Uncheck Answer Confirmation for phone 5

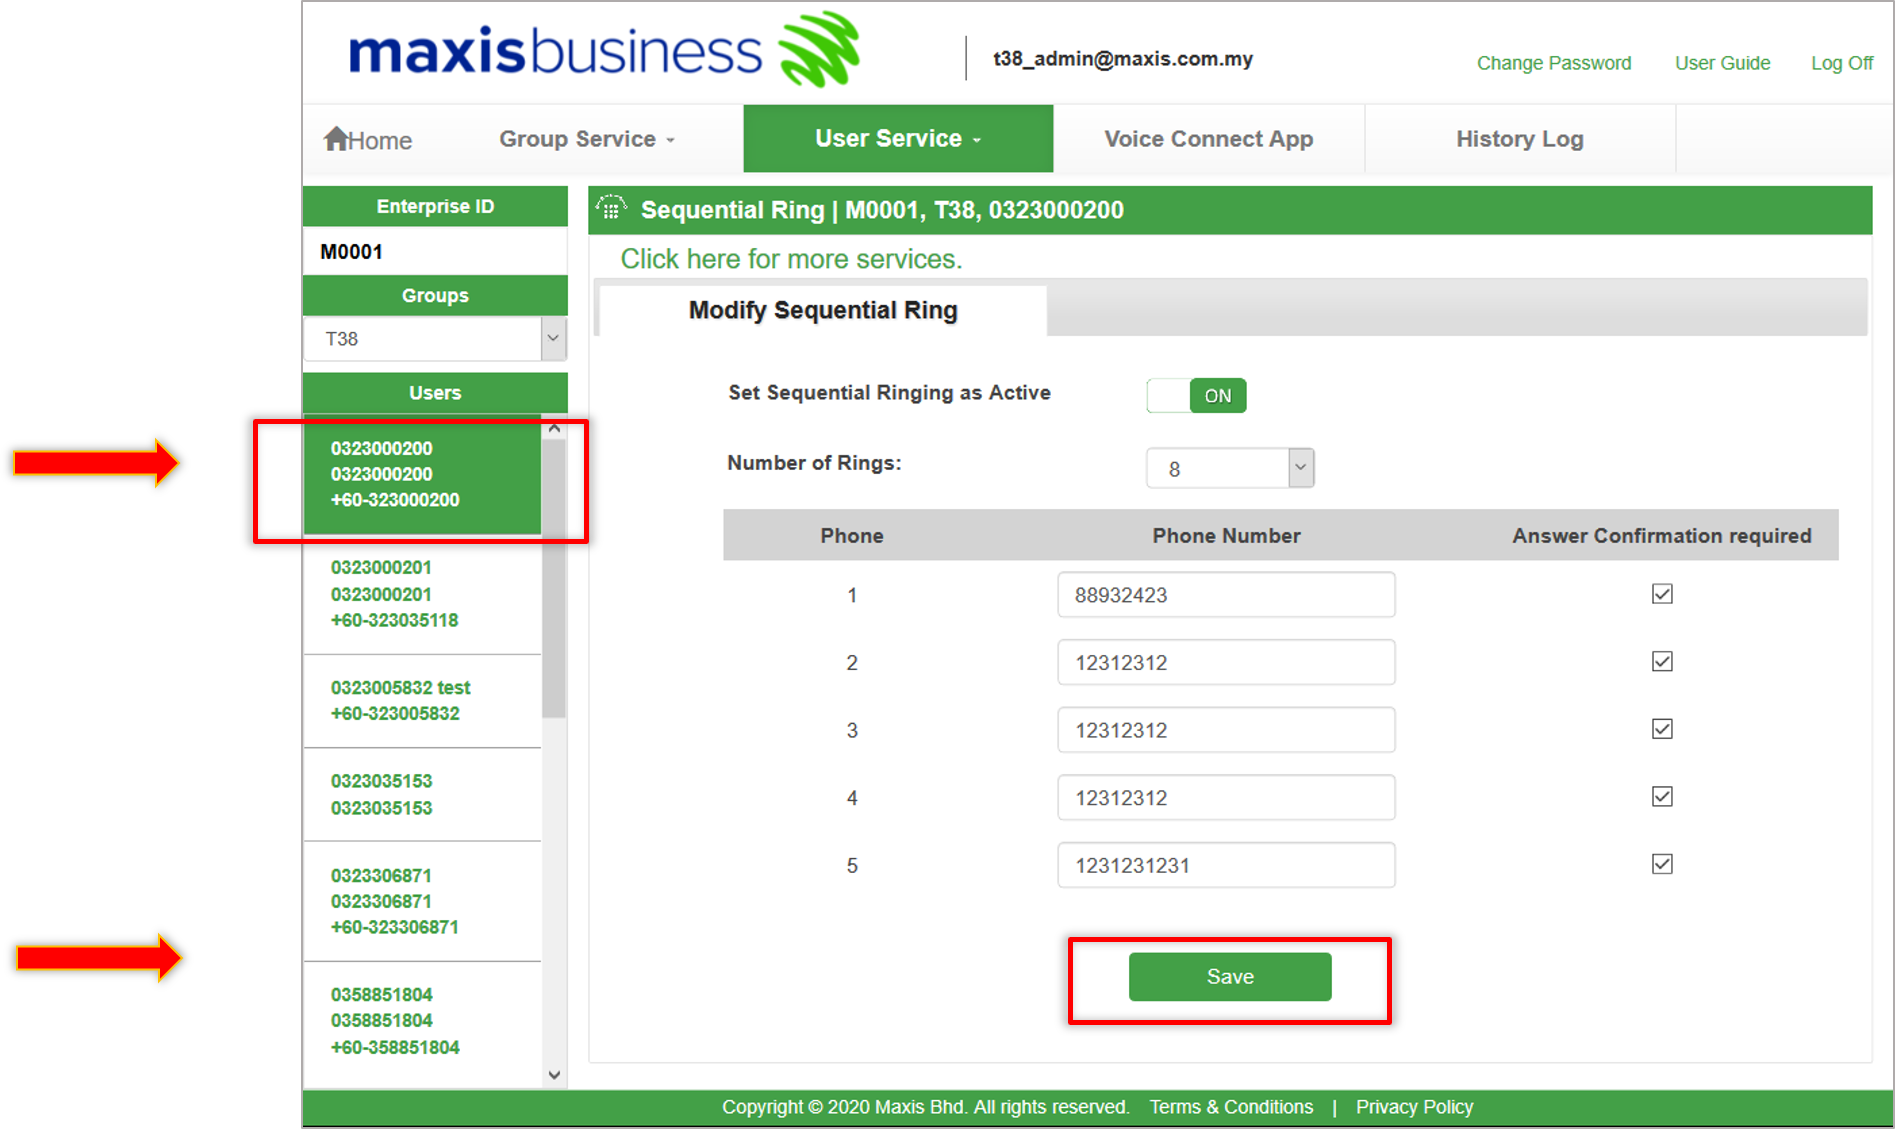pyautogui.click(x=1661, y=864)
